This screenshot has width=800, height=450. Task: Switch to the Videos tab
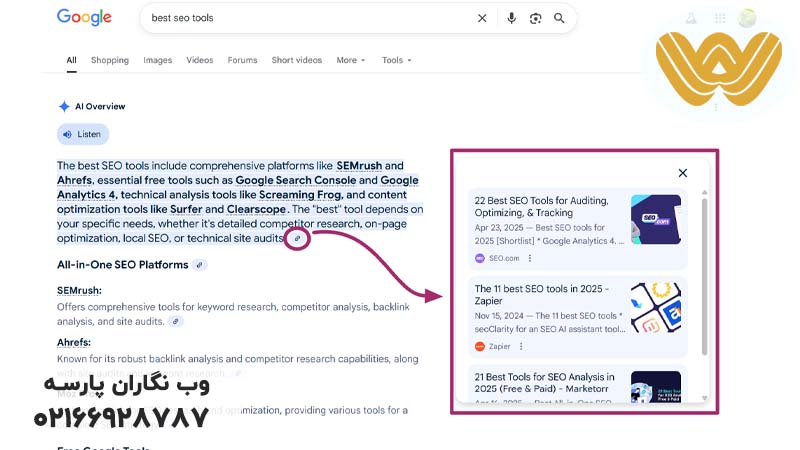click(199, 60)
